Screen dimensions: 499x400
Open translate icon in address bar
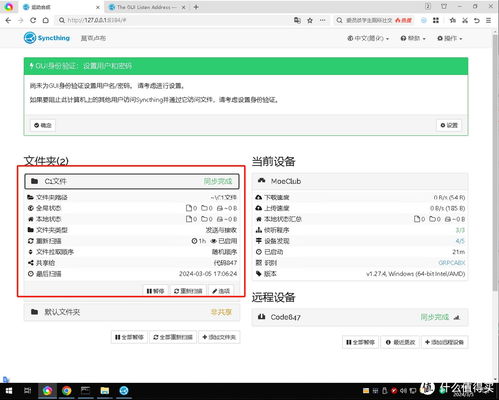point(297,20)
